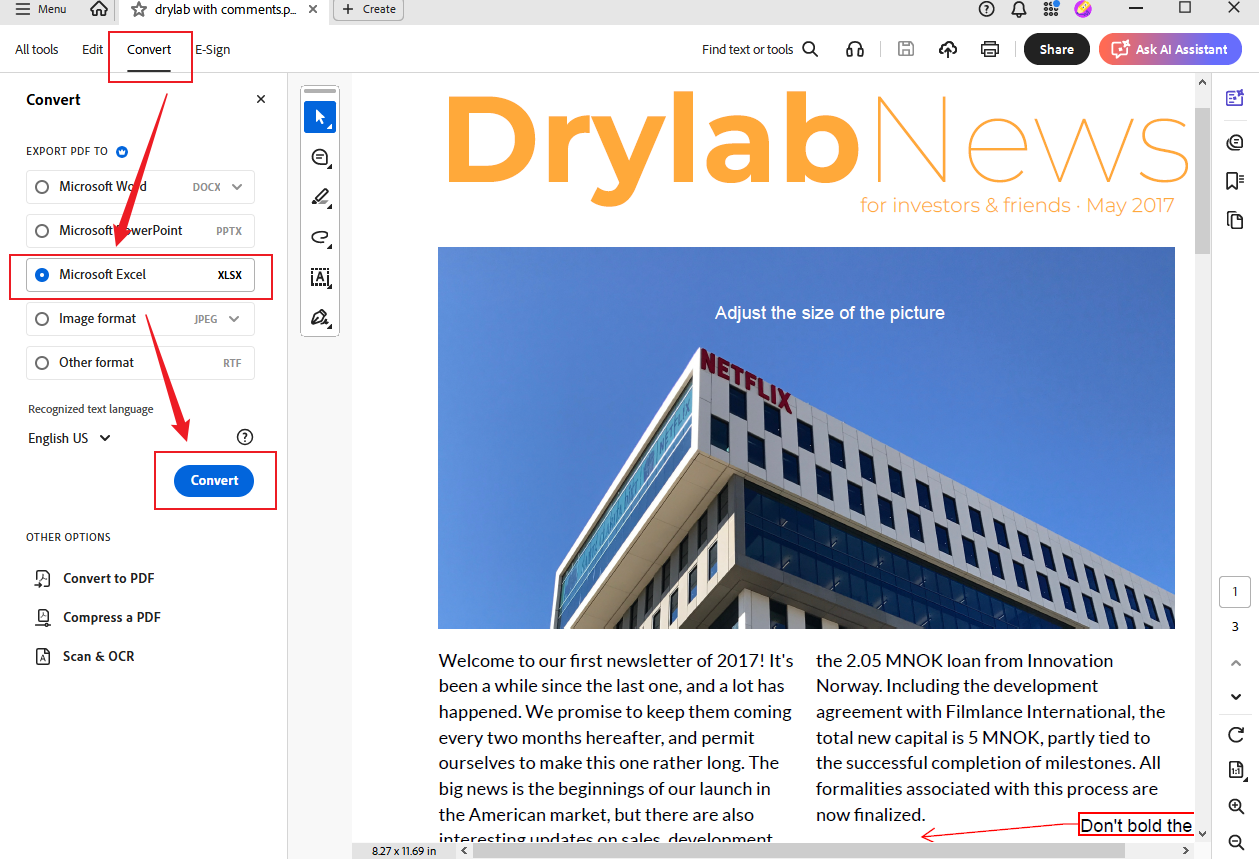
Task: Select Image format JPEG export
Action: [x=41, y=318]
